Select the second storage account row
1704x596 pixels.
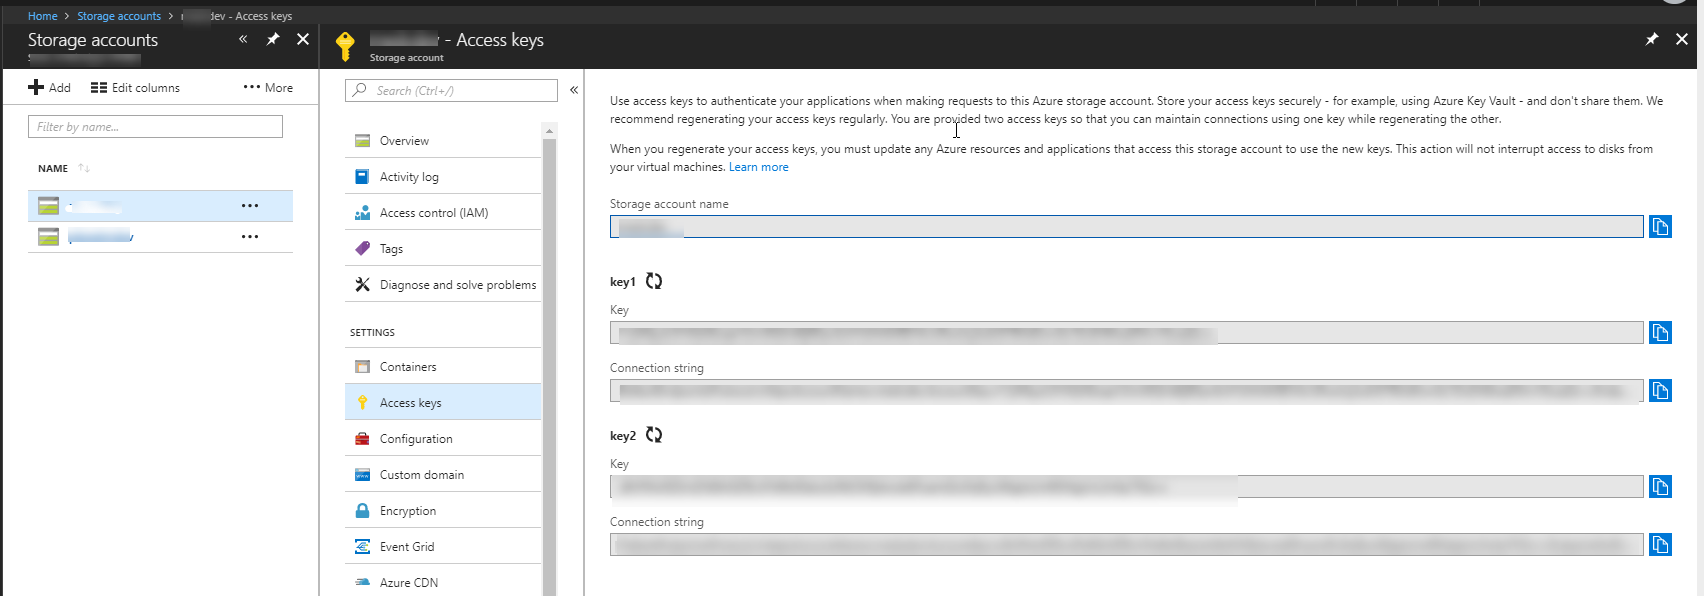[160, 237]
